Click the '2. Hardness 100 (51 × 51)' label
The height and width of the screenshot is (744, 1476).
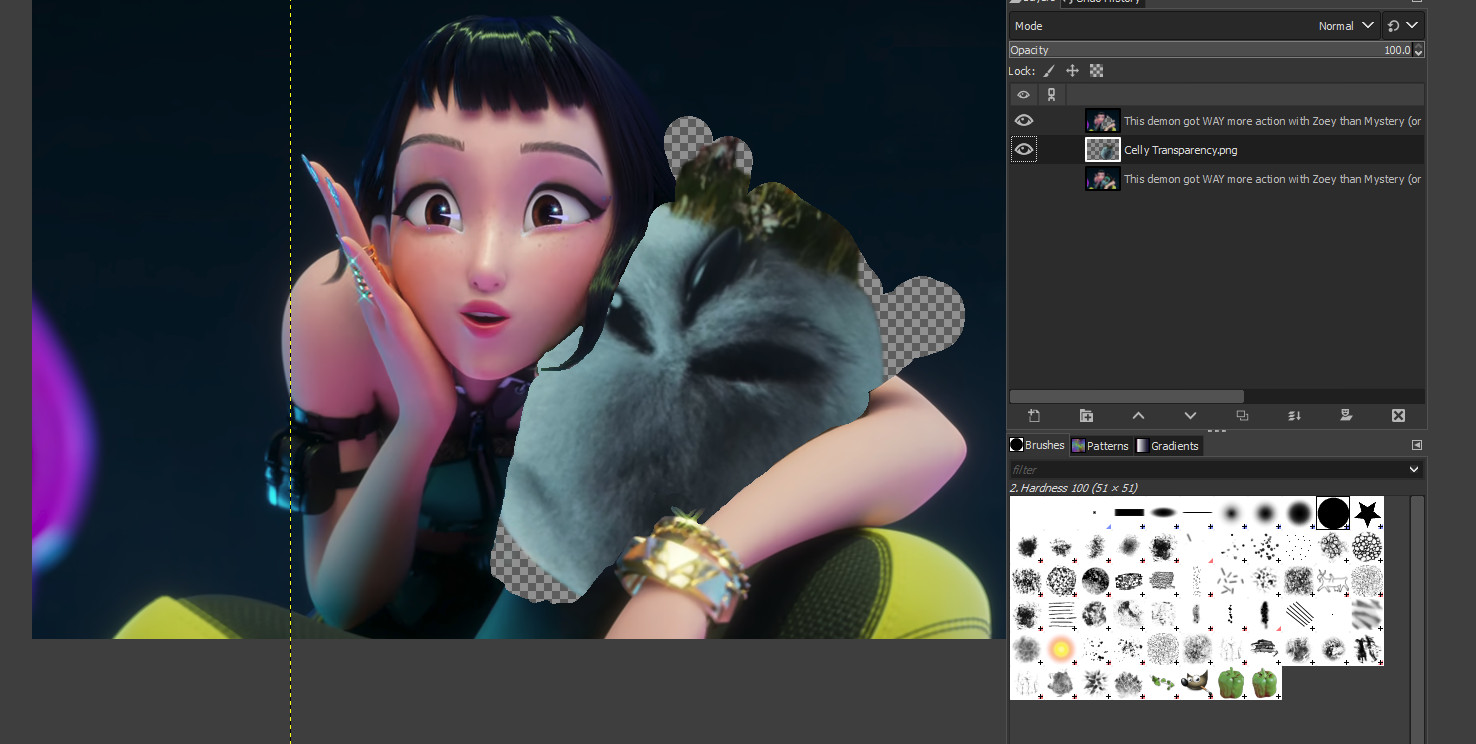(x=1073, y=488)
